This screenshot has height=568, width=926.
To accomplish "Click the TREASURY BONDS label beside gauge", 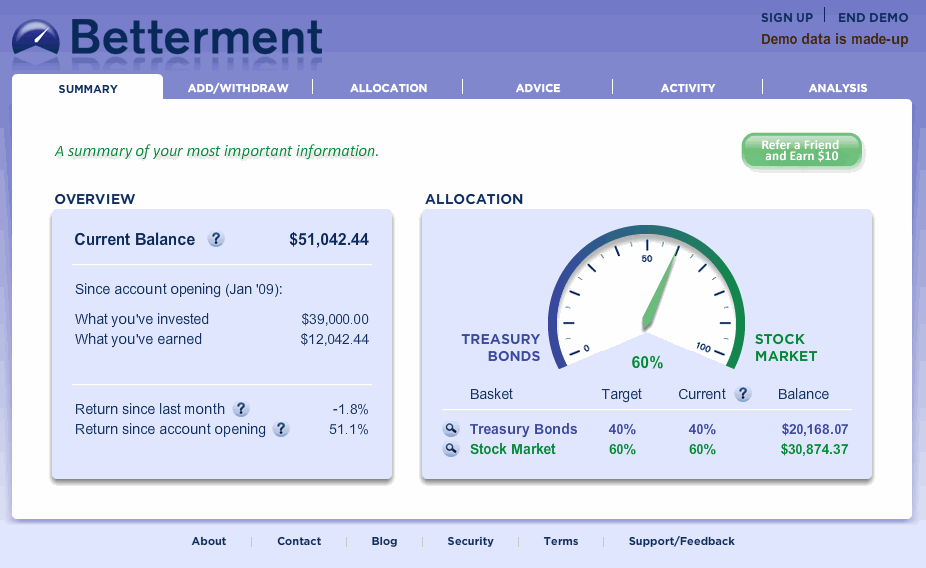I will [x=501, y=348].
